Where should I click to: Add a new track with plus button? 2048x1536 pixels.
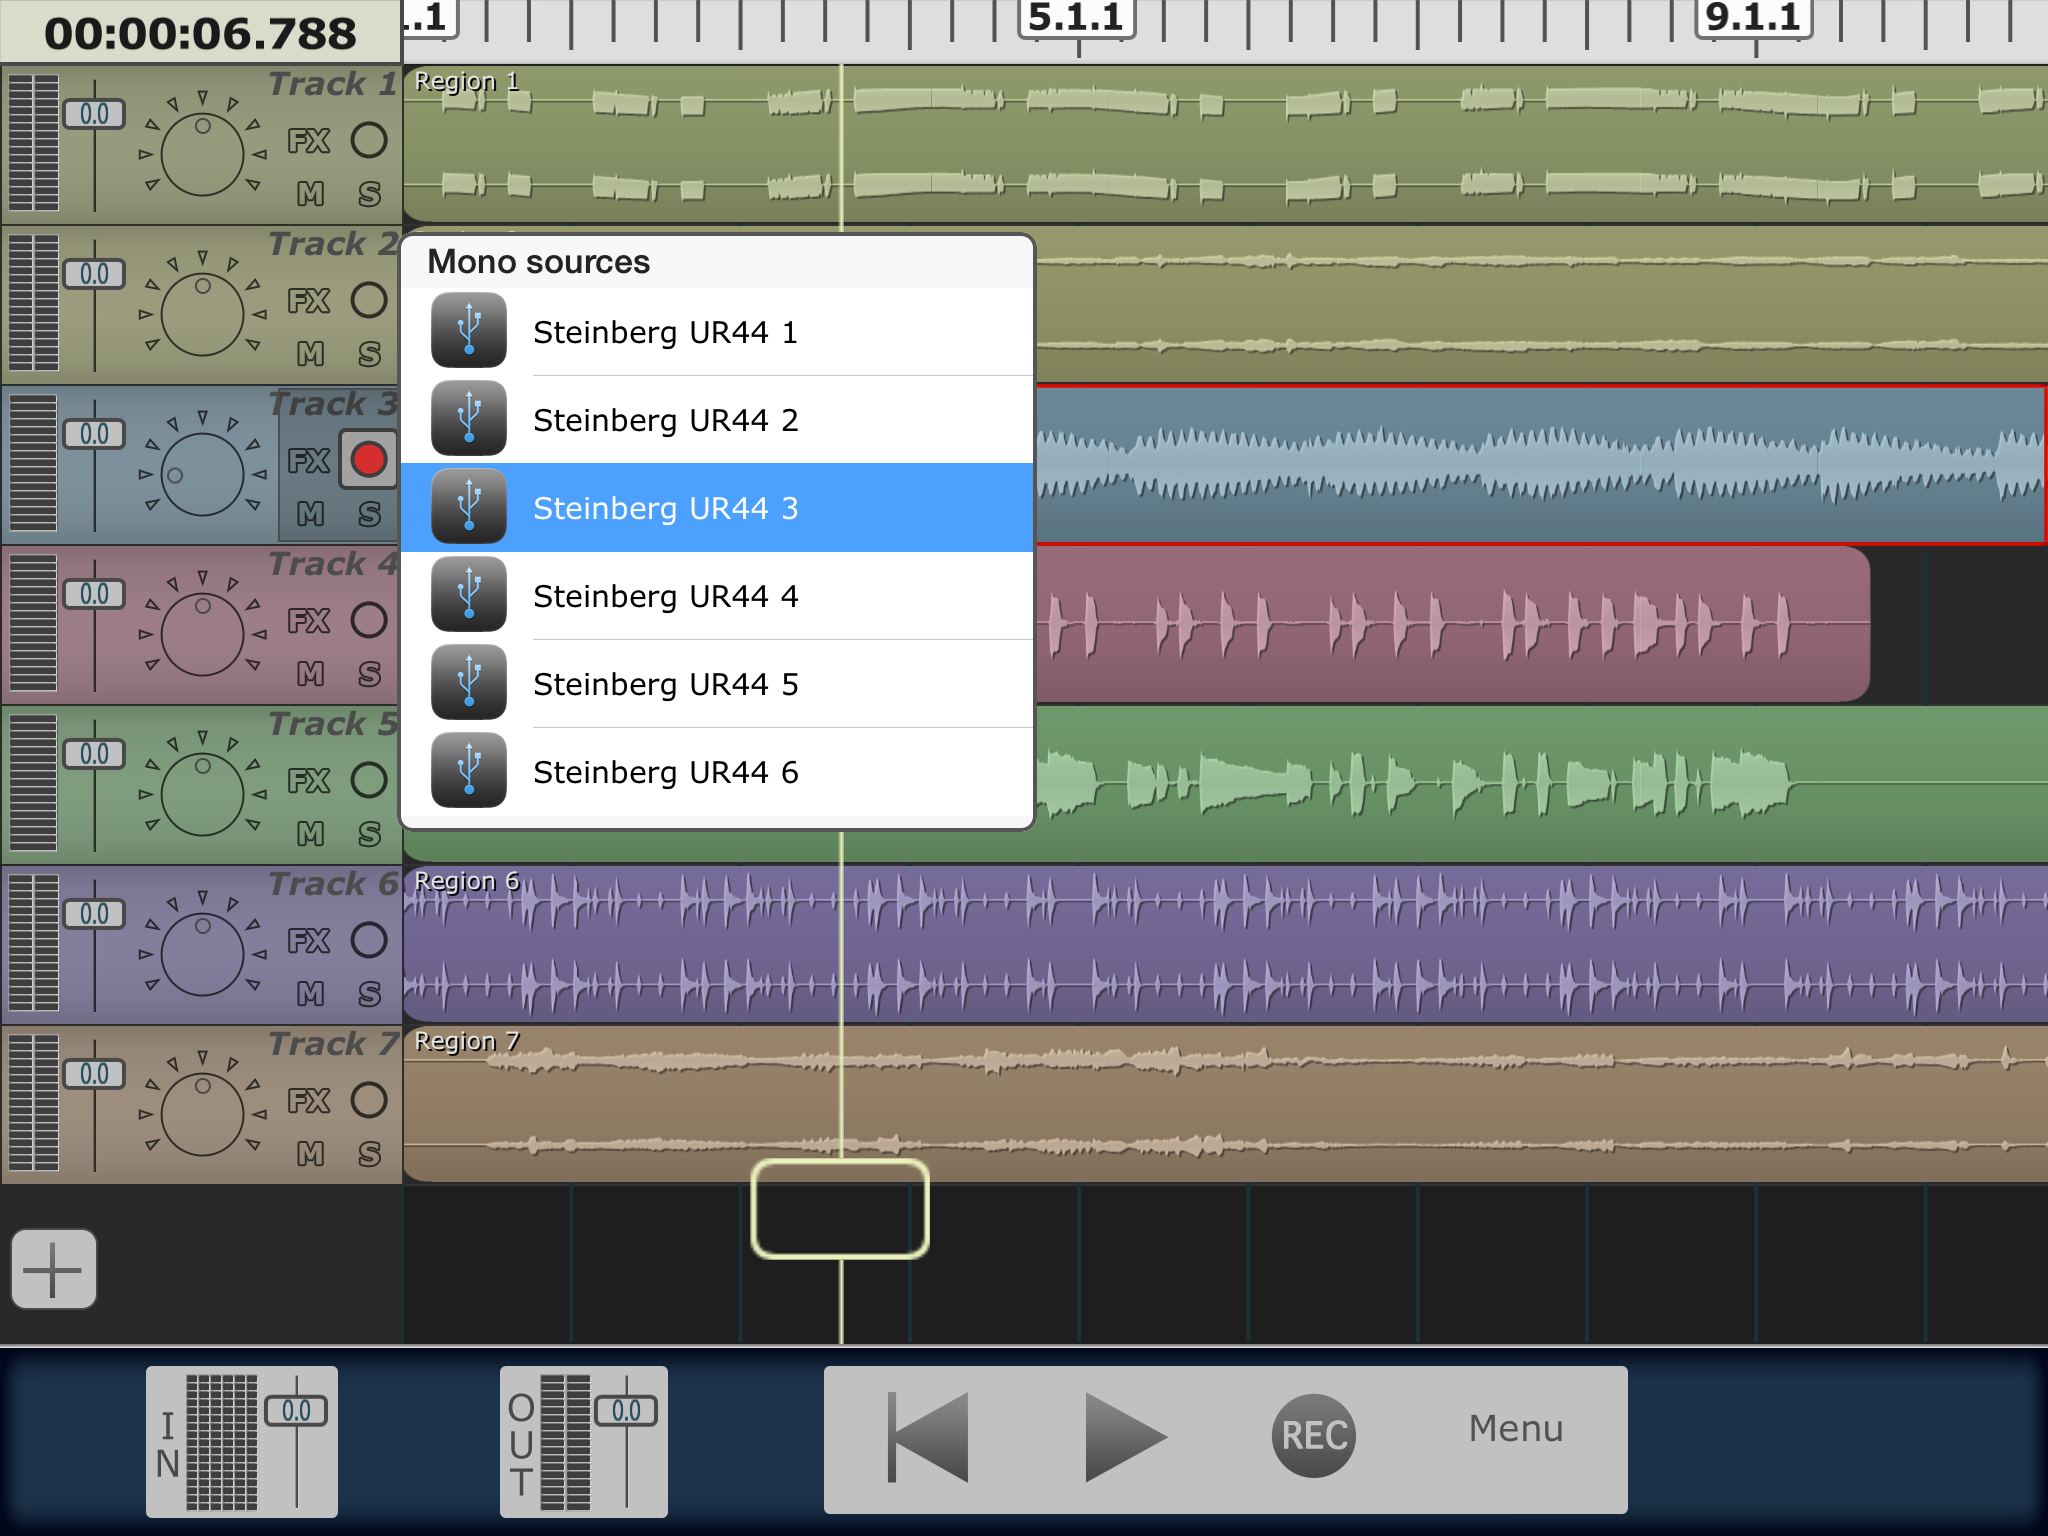point(54,1269)
